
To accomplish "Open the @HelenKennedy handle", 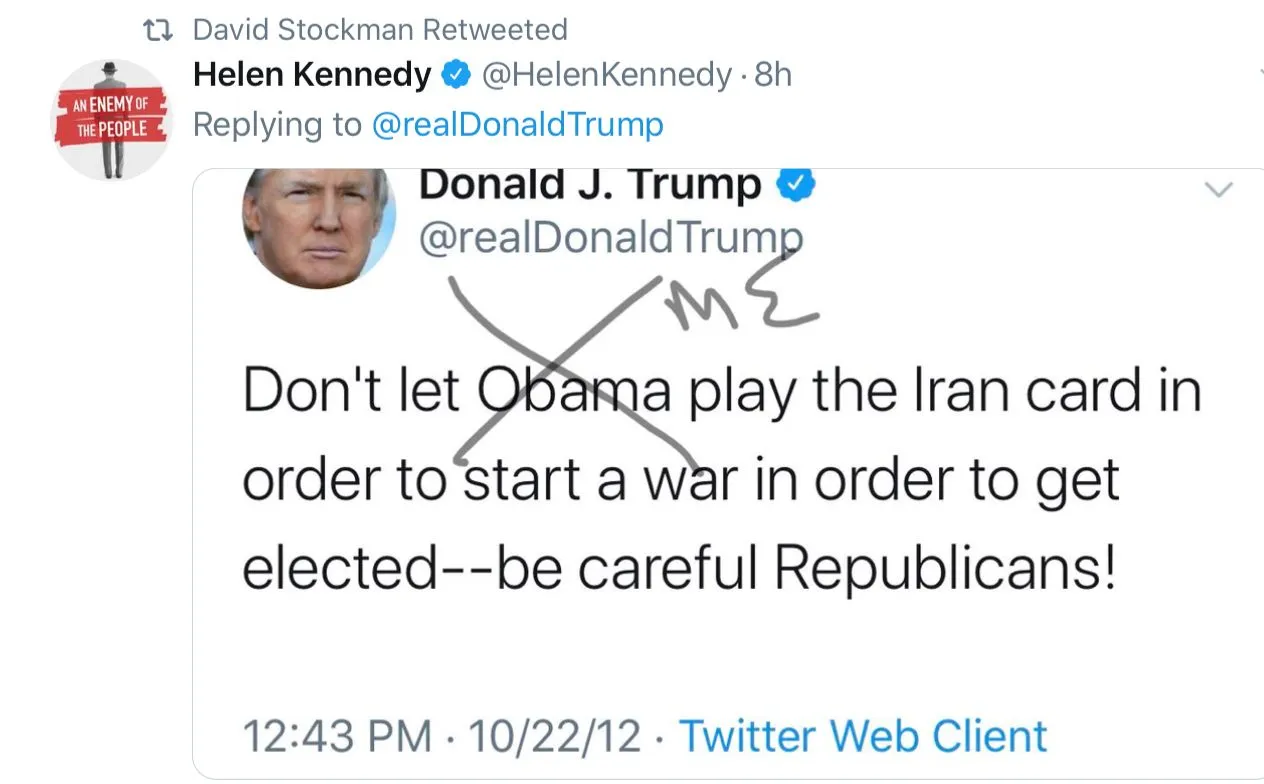I will pos(608,74).
